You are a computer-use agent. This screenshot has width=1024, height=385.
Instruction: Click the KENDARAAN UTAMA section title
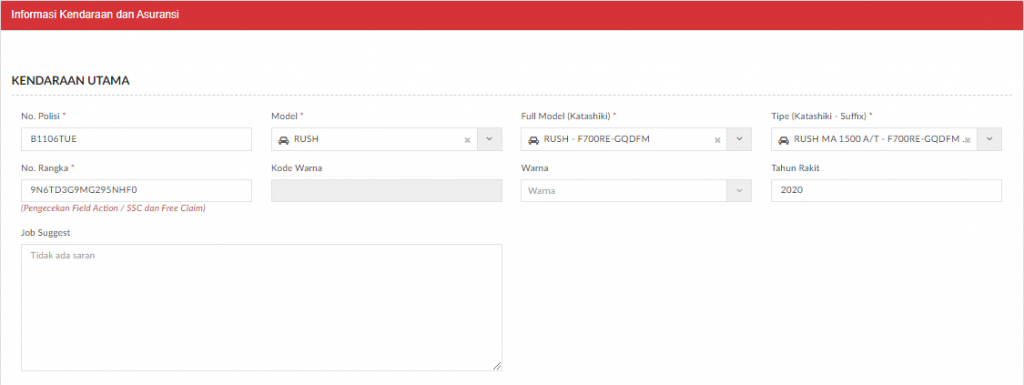pyautogui.click(x=71, y=81)
